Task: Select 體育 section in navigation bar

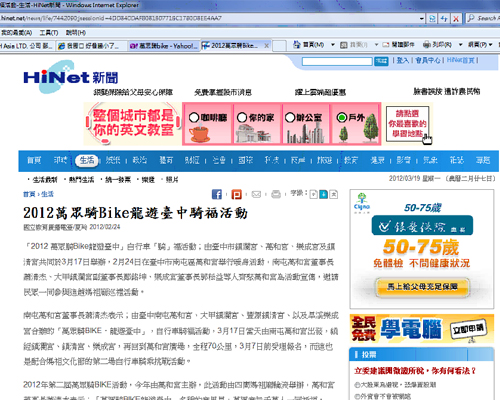Action: (166, 160)
